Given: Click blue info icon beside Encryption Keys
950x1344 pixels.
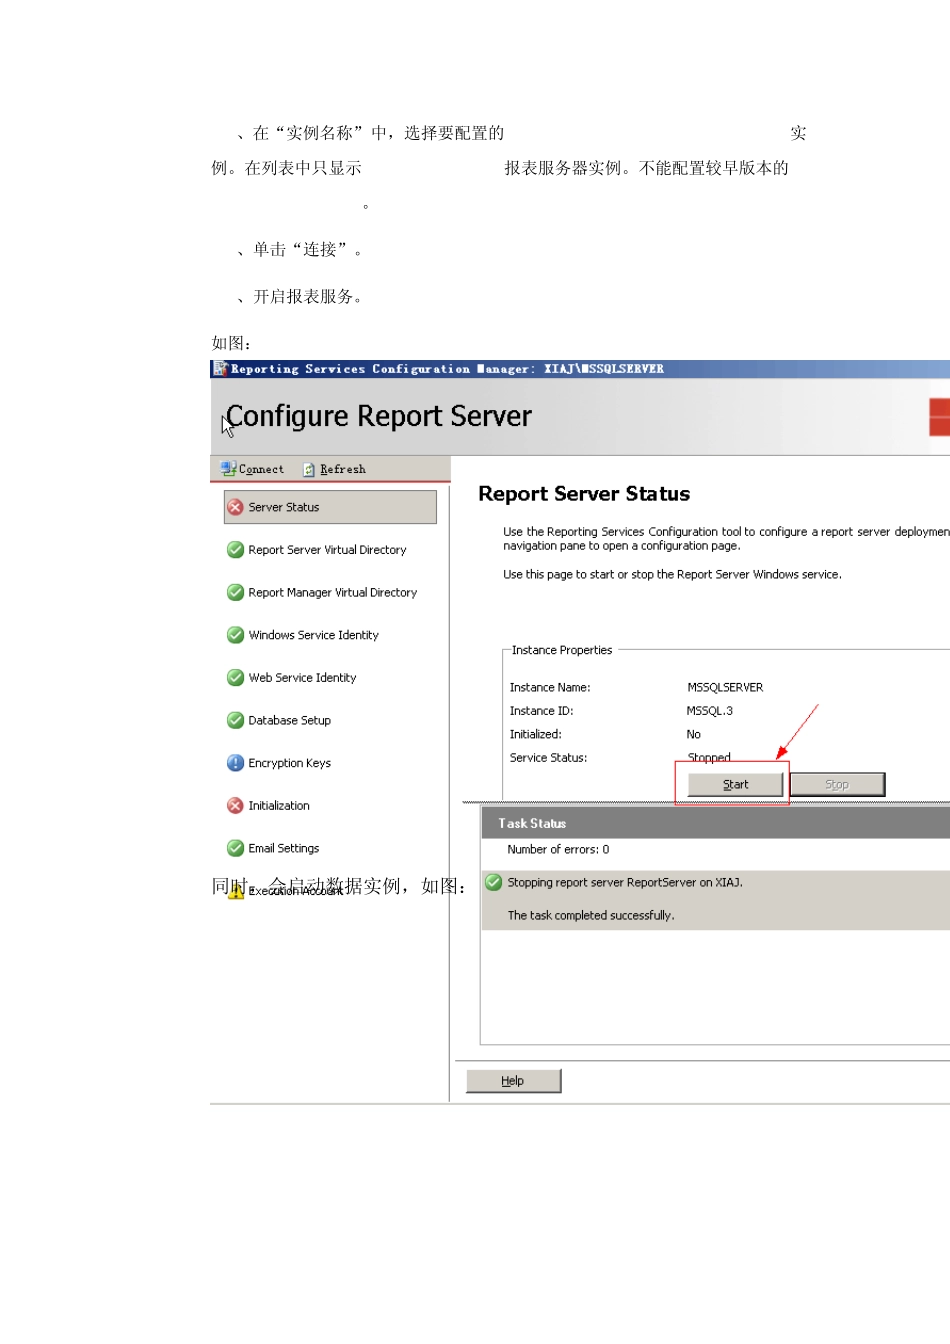Looking at the screenshot, I should [x=235, y=763].
